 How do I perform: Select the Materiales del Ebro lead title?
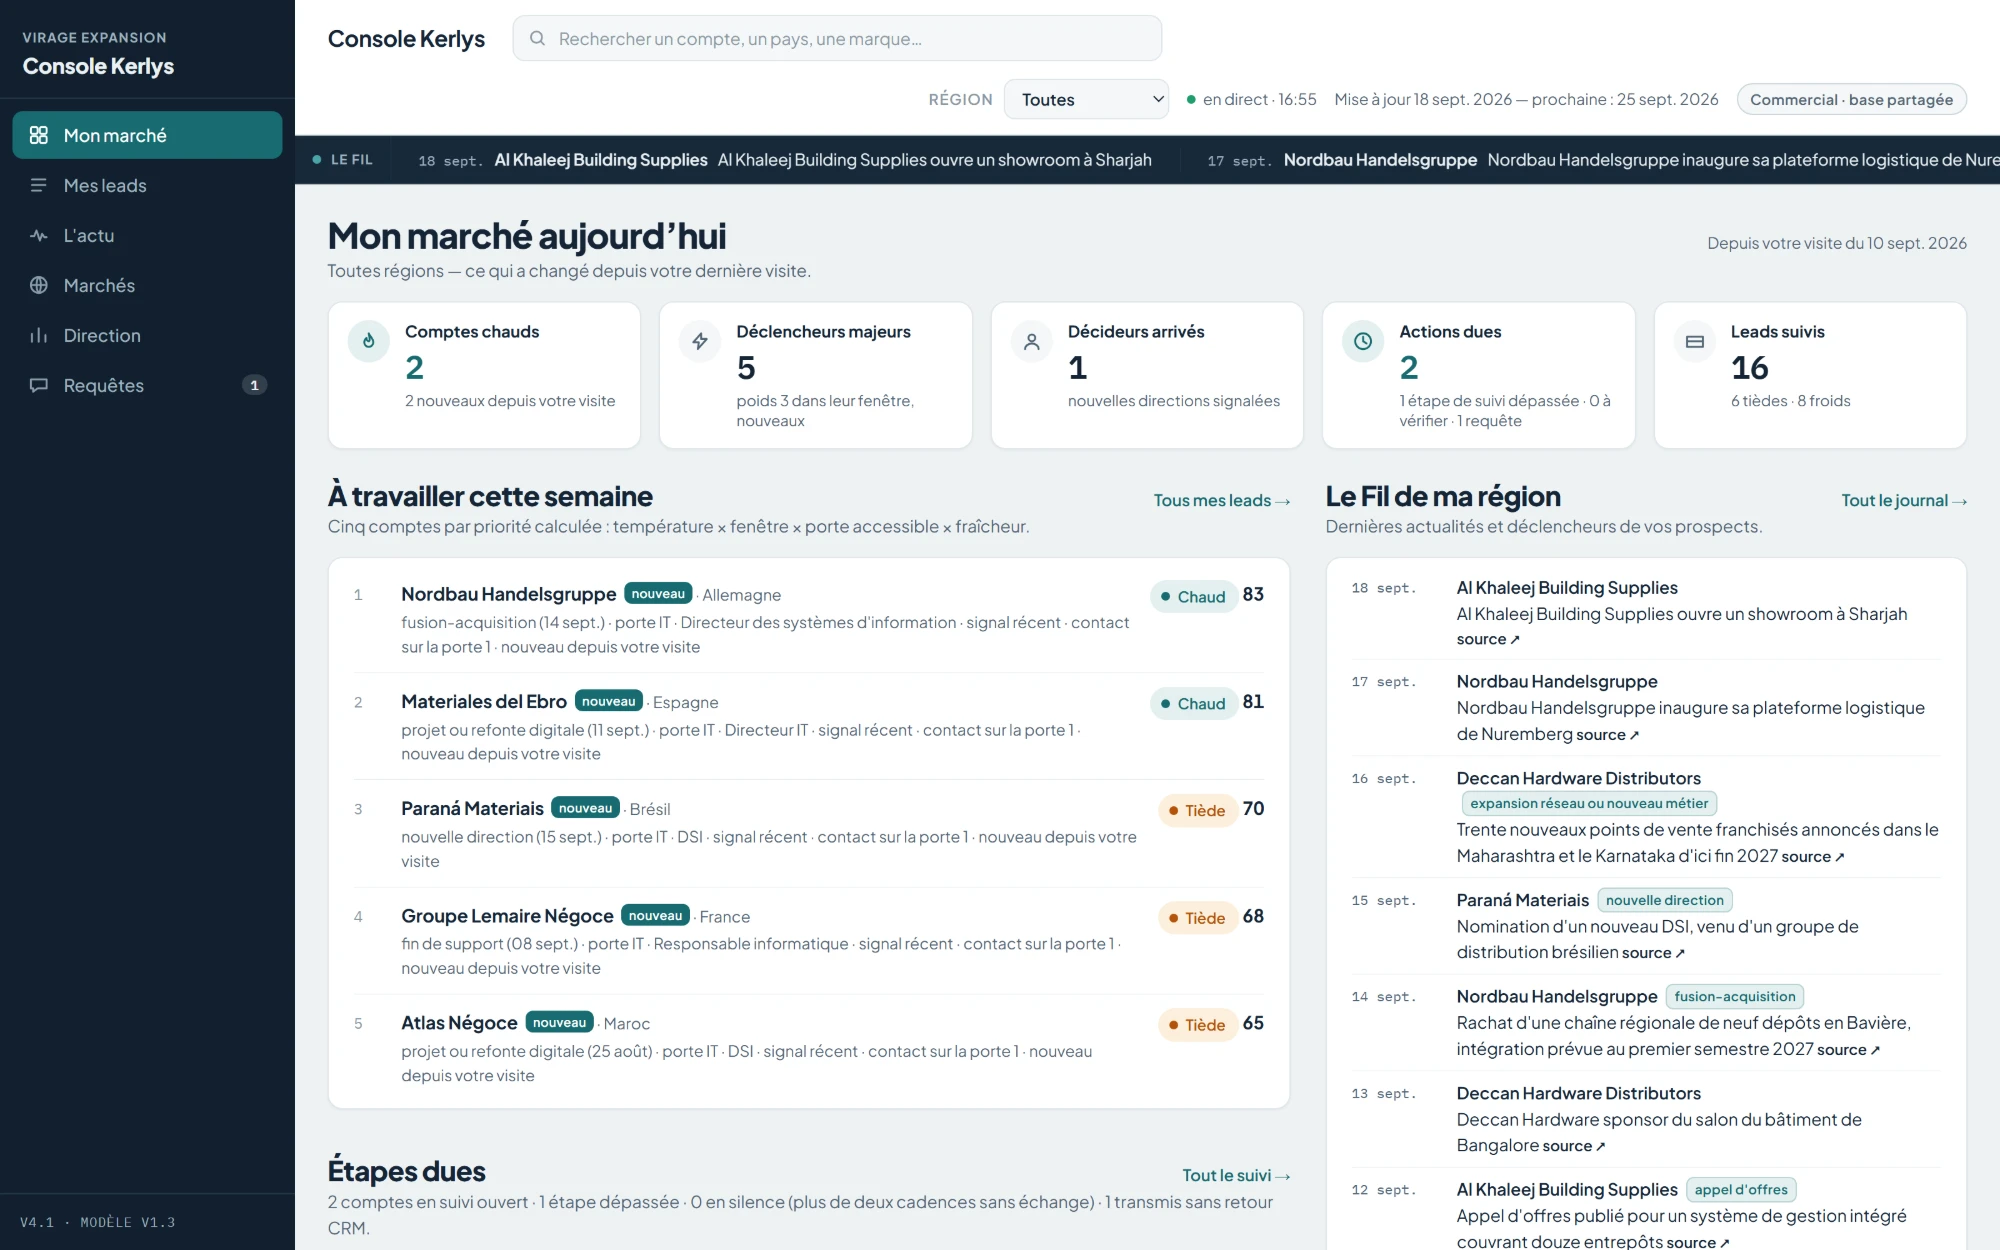[484, 702]
